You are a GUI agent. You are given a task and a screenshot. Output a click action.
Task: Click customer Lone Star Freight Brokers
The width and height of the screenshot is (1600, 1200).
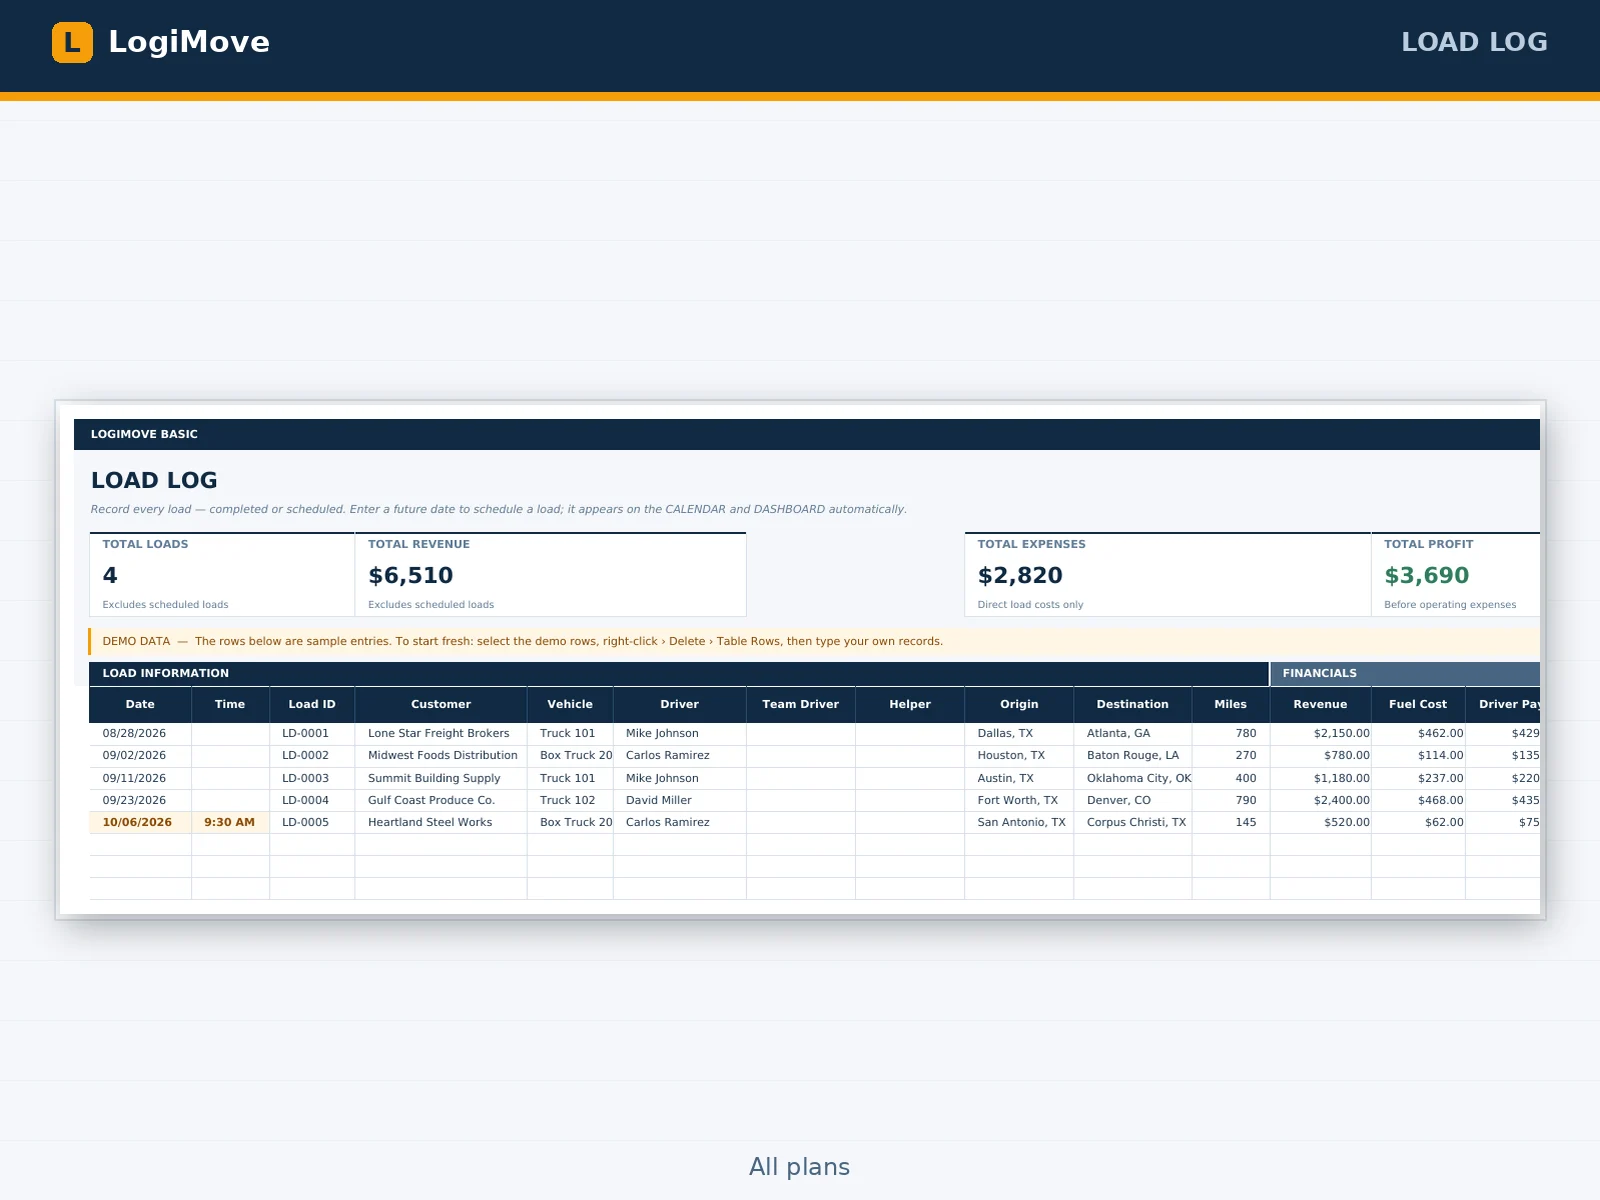pyautogui.click(x=439, y=733)
